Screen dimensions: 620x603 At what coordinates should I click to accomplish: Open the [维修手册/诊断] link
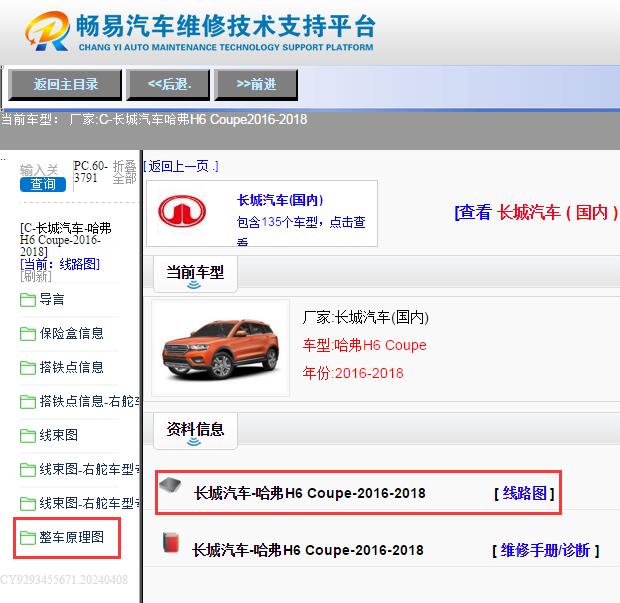[x=546, y=550]
